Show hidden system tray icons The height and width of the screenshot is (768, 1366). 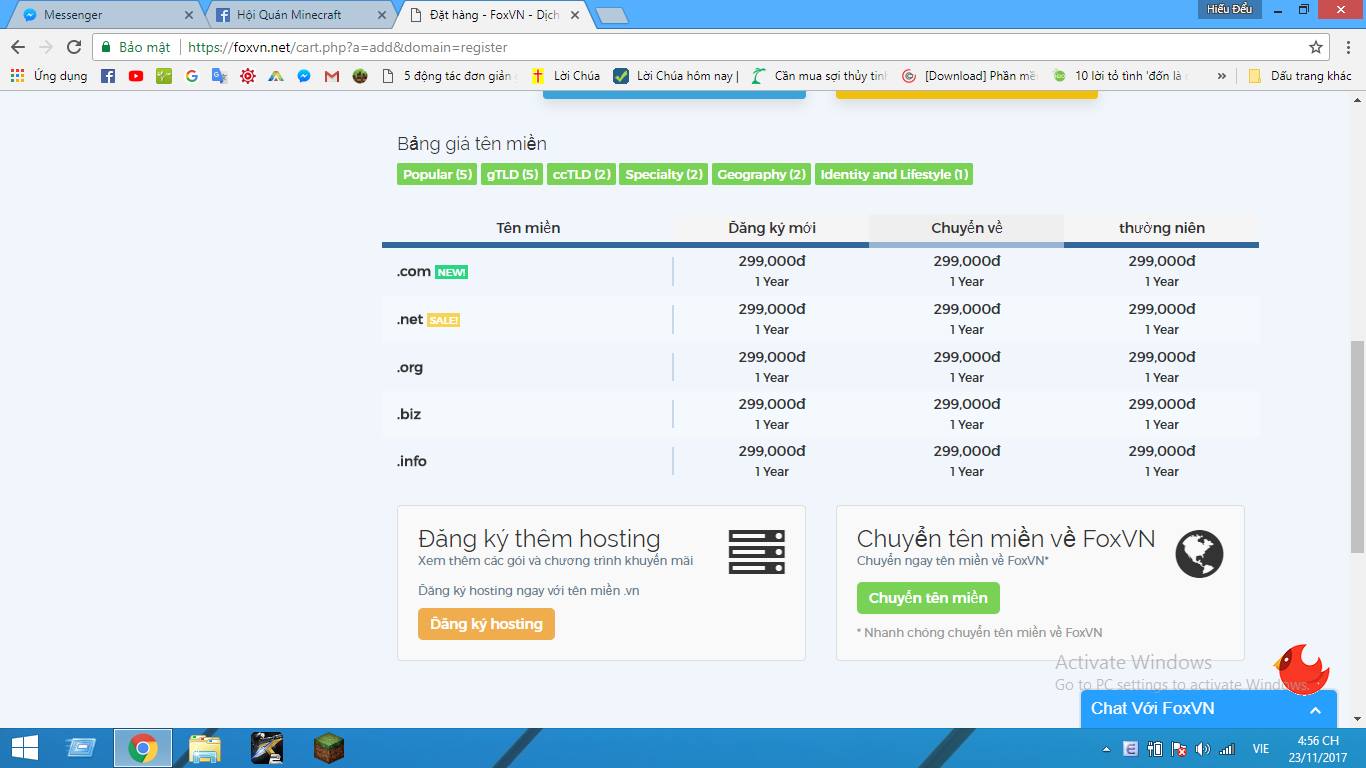1106,749
